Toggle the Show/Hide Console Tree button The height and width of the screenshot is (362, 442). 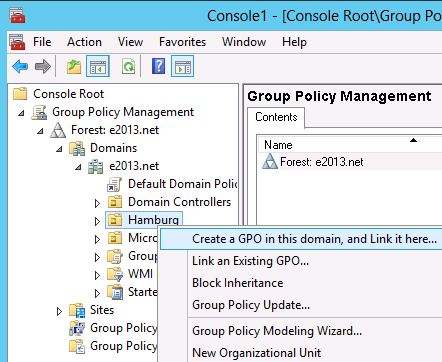[x=98, y=66]
